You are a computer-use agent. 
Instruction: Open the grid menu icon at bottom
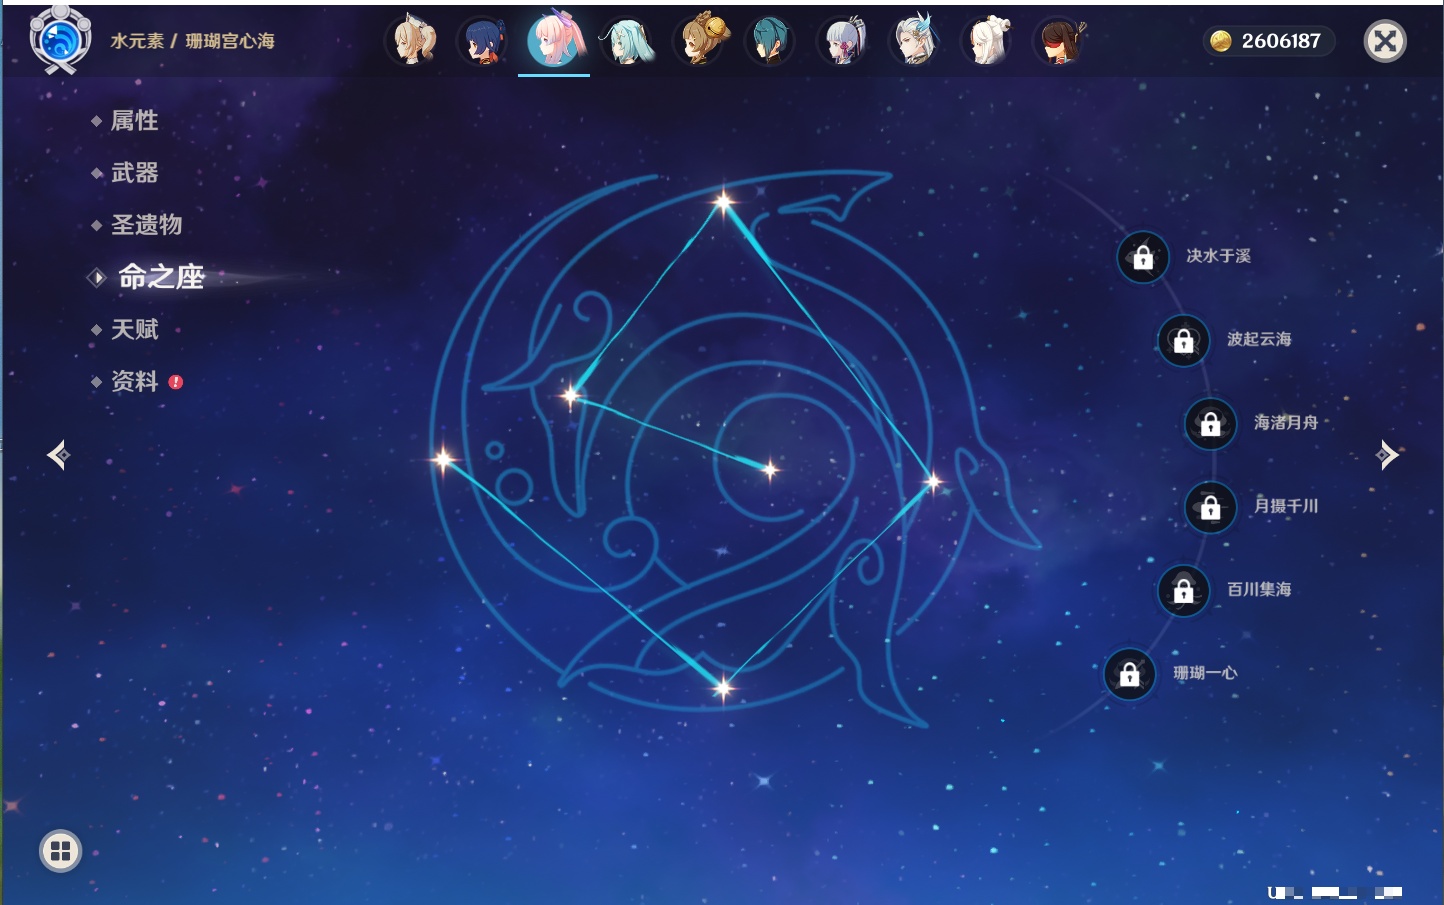click(60, 851)
